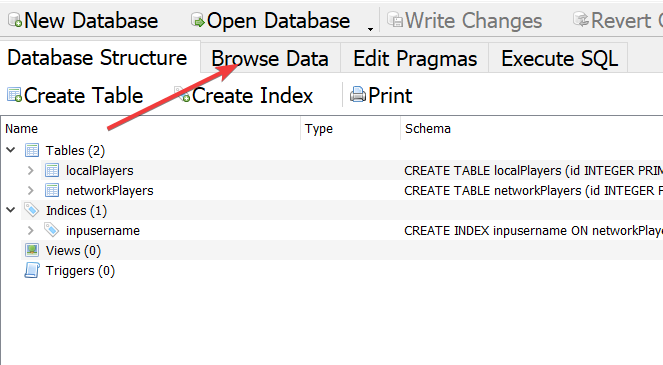Select the Tables (2) row text

pyautogui.click(x=75, y=151)
